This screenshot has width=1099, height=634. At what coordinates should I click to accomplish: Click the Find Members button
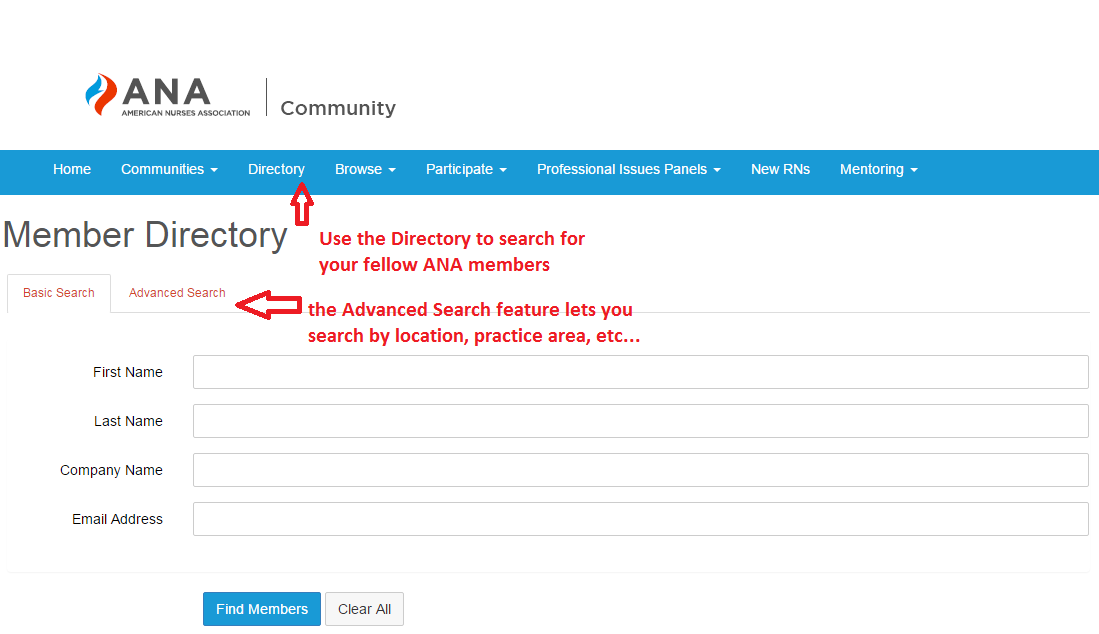[262, 609]
